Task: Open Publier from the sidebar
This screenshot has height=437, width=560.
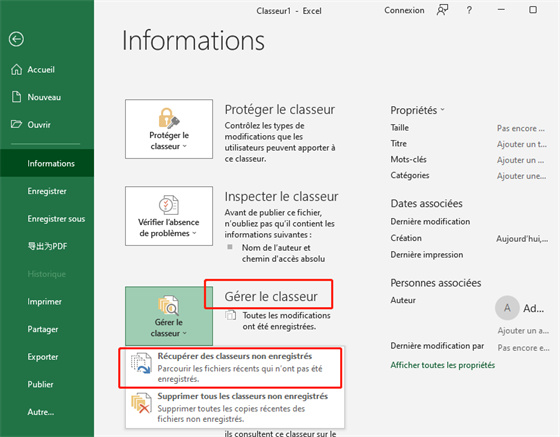Action: tap(47, 384)
